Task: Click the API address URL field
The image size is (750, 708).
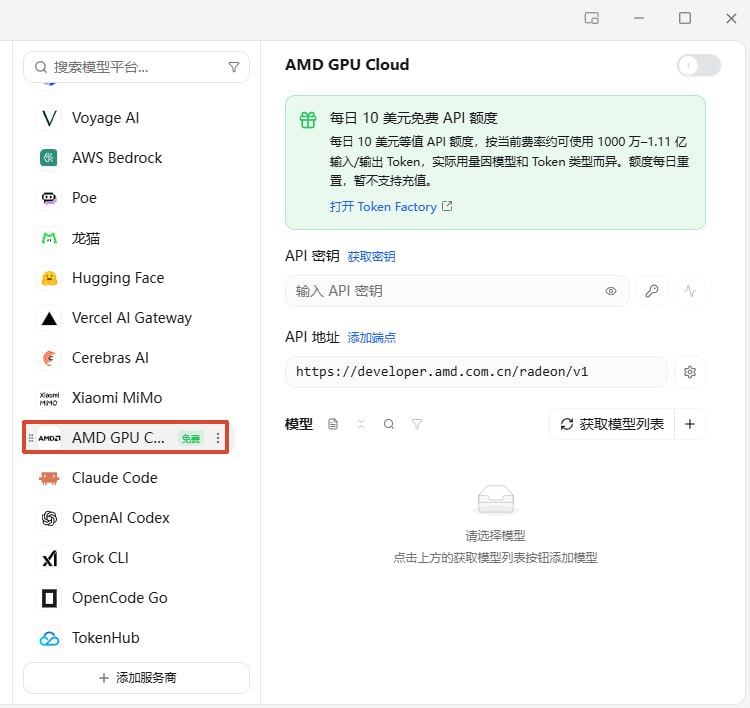Action: pyautogui.click(x=476, y=372)
